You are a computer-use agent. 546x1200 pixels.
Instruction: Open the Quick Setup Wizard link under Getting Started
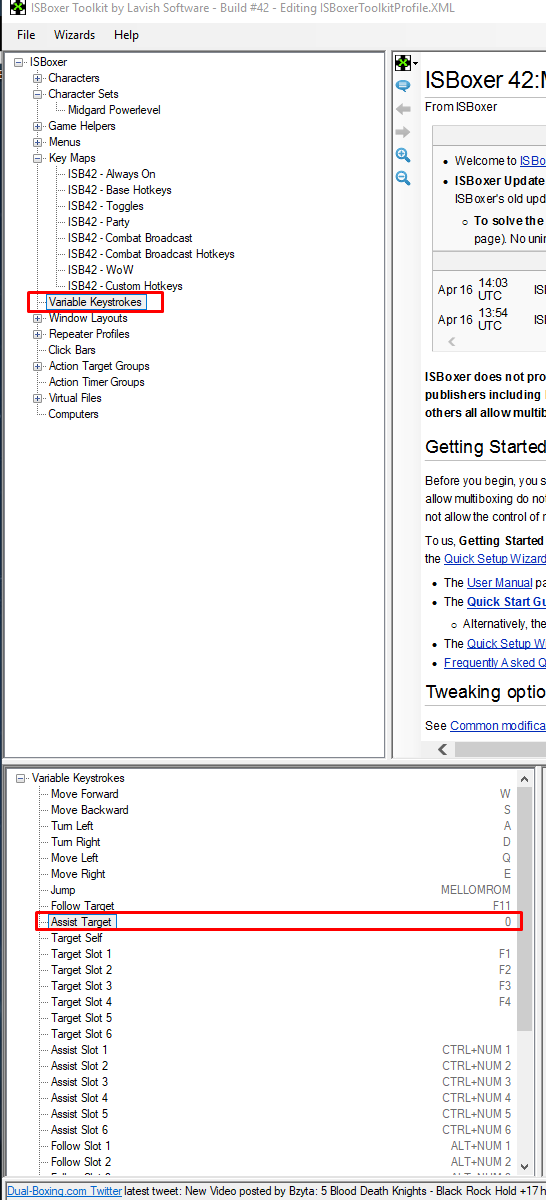[495, 558]
